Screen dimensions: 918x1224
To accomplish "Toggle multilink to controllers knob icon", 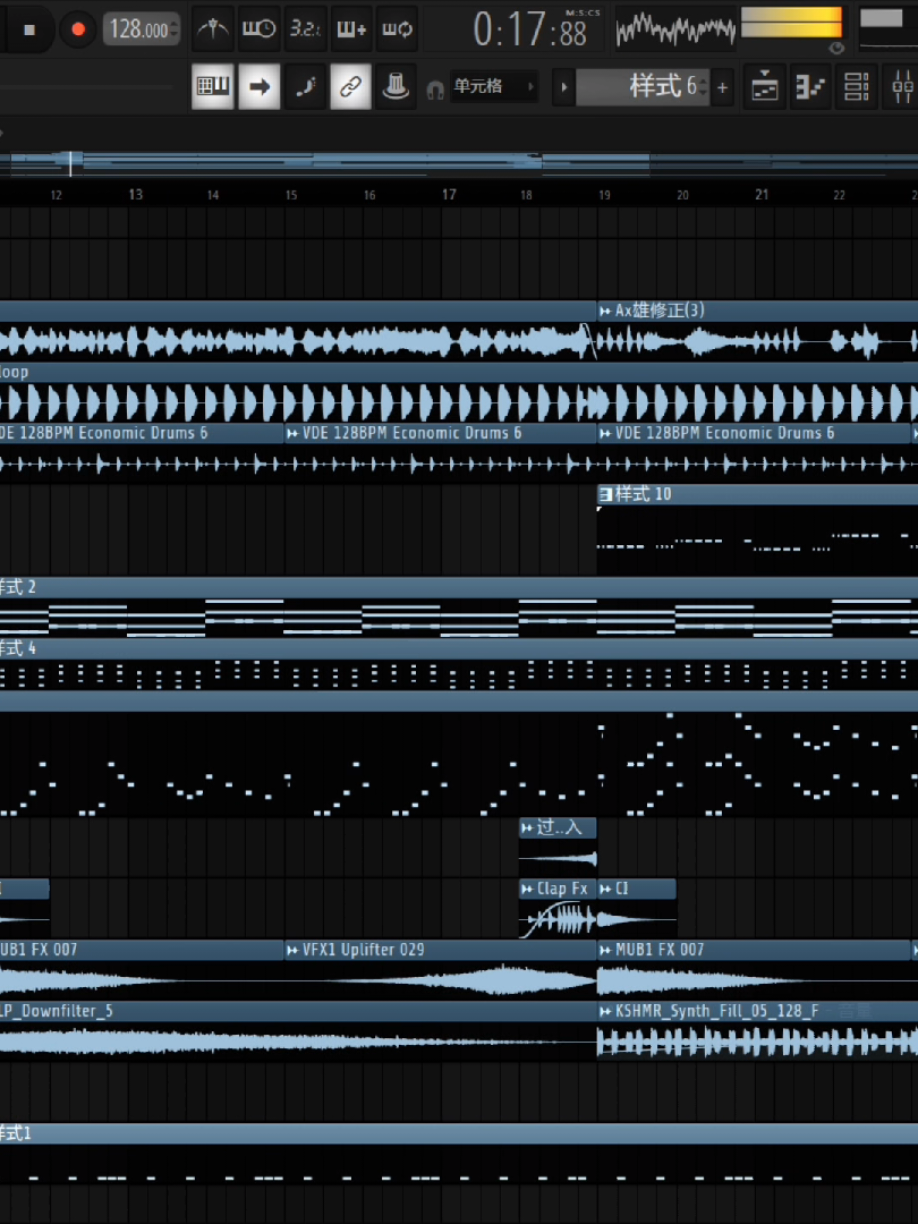I will click(397, 87).
